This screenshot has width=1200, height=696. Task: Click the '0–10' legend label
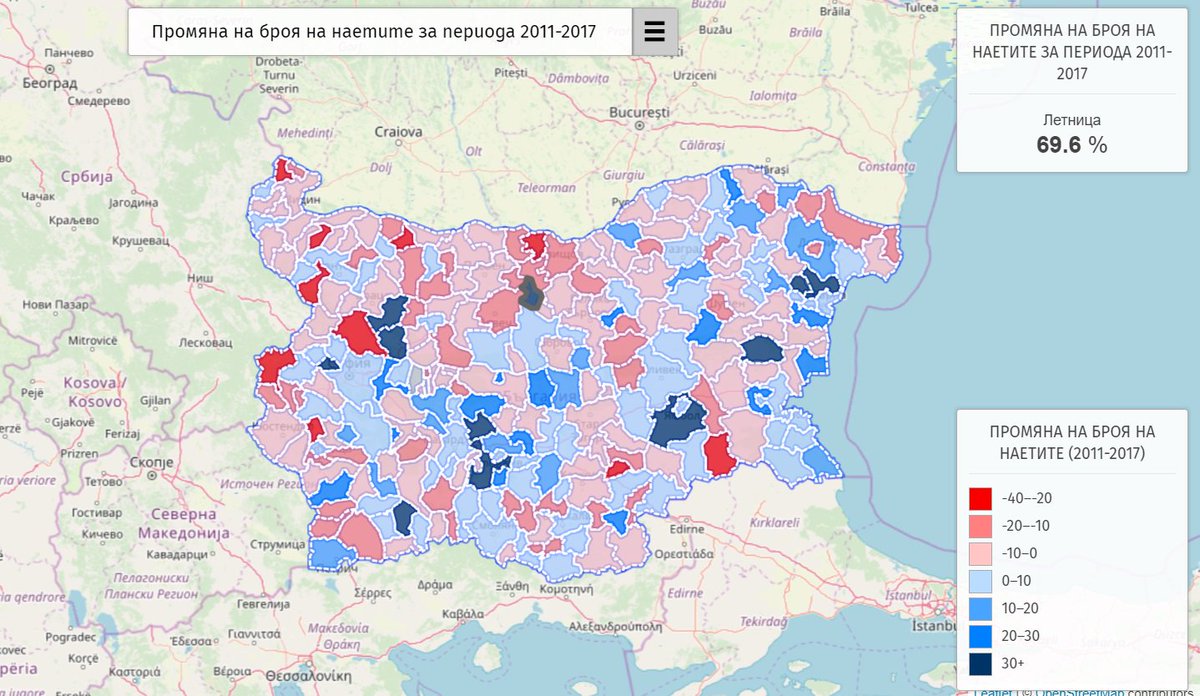1017,580
